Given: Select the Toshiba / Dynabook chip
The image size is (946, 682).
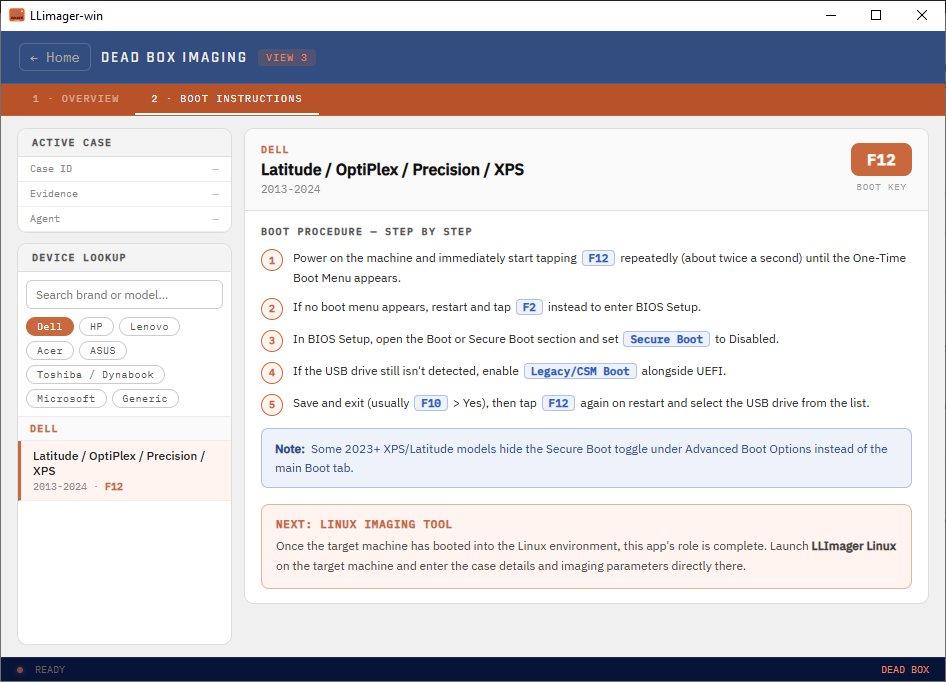Looking at the screenshot, I should [x=95, y=375].
